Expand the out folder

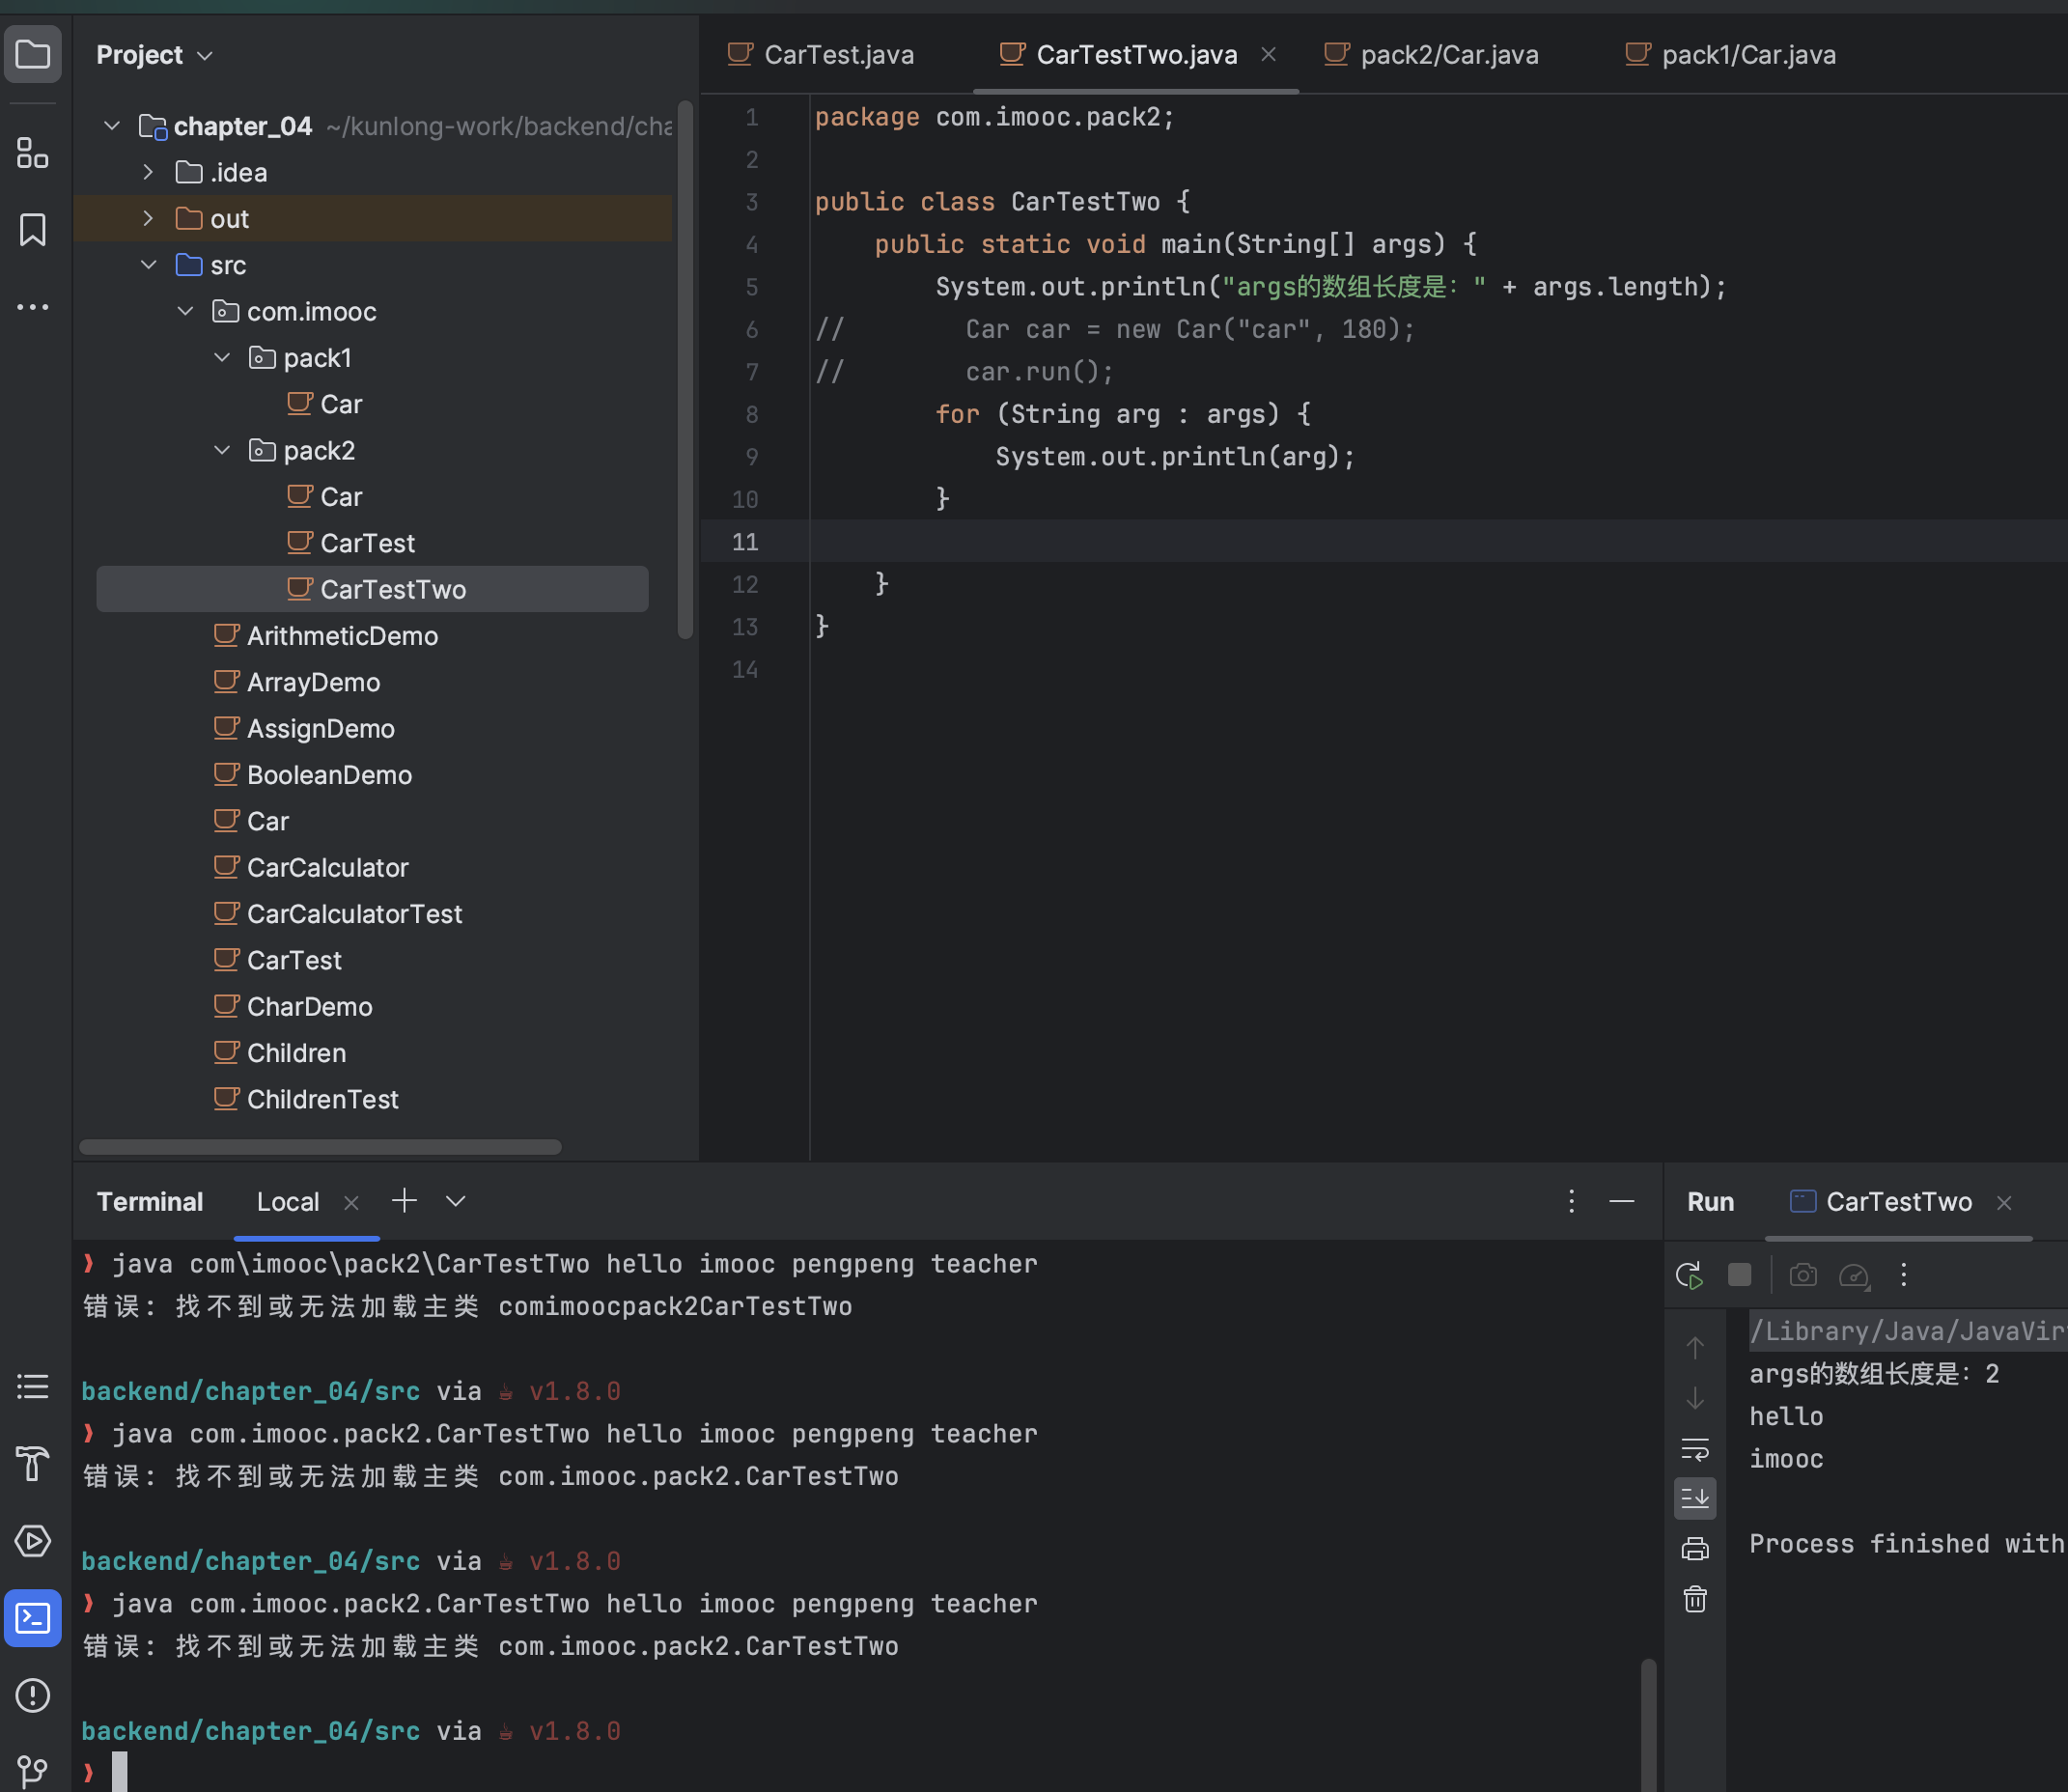click(x=148, y=218)
